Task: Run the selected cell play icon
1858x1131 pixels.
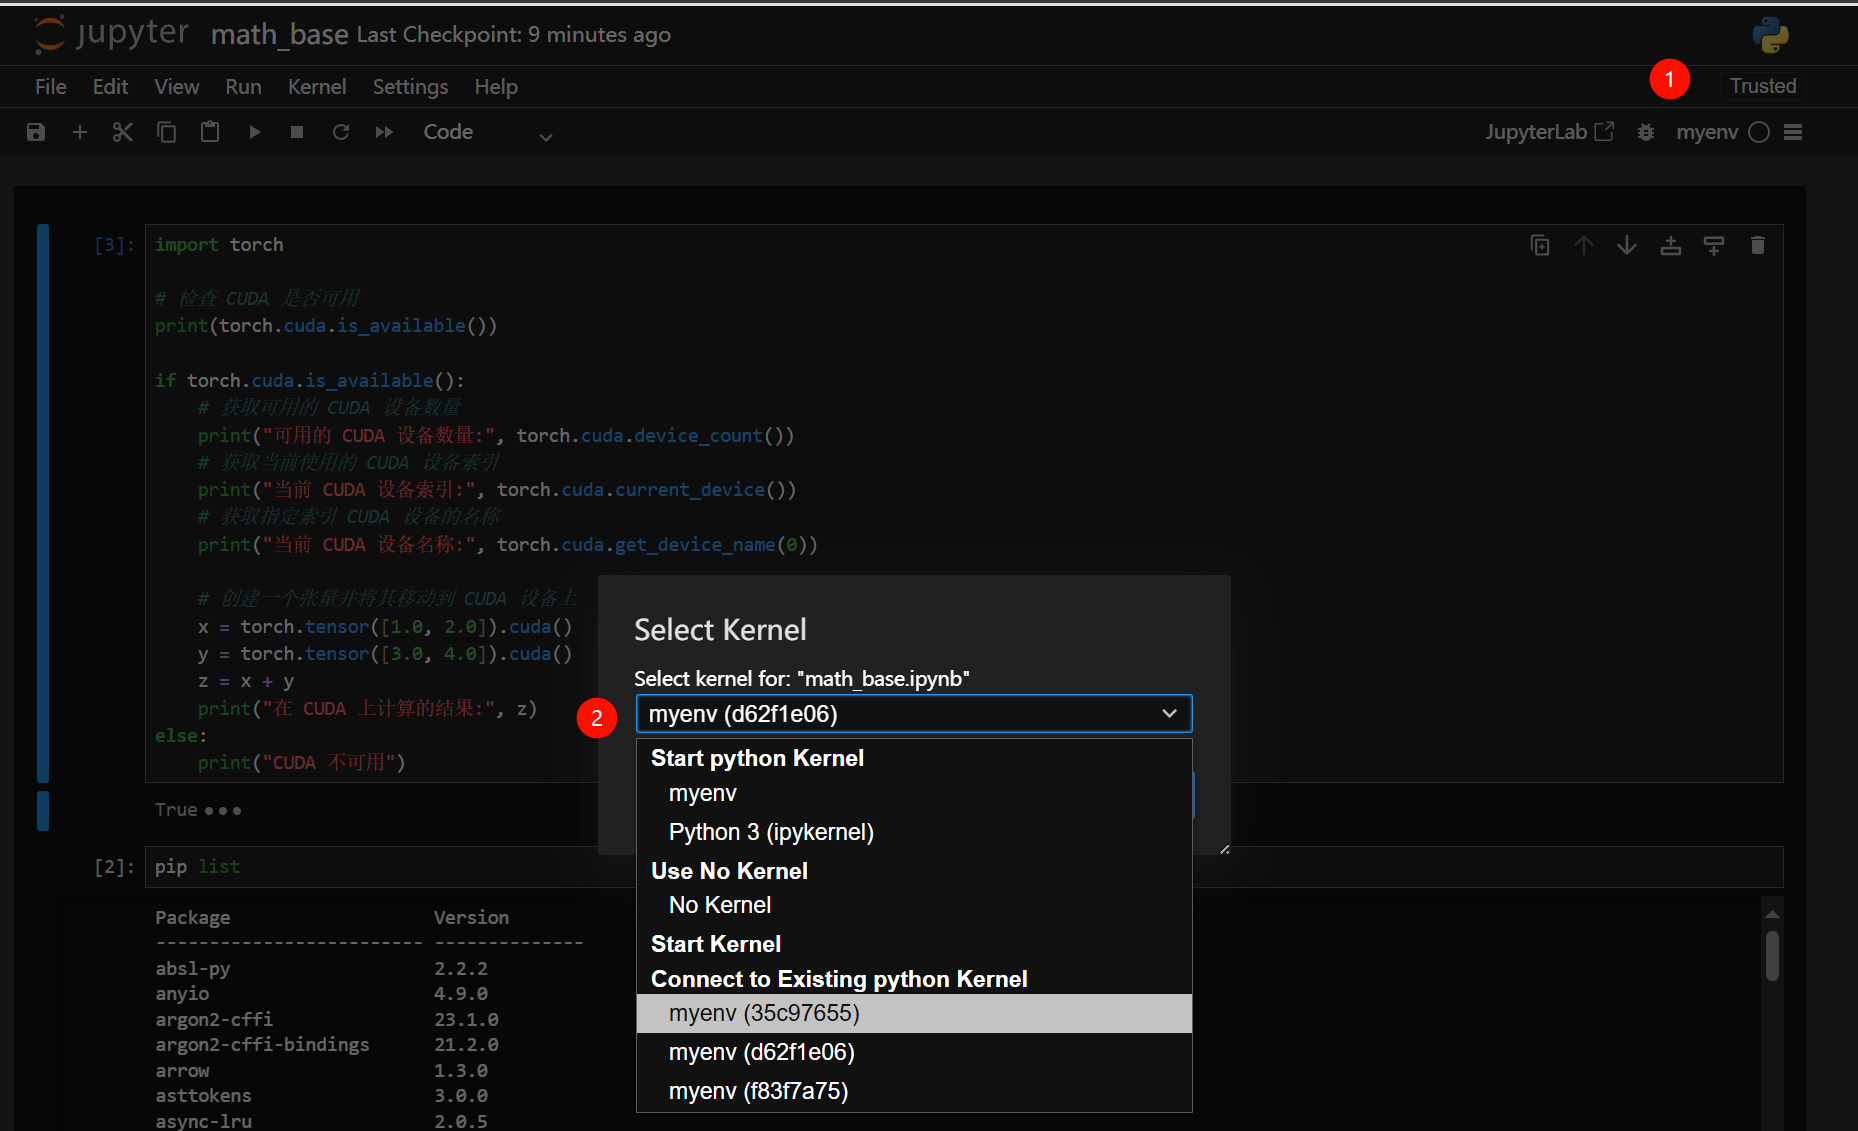Action: tap(254, 132)
